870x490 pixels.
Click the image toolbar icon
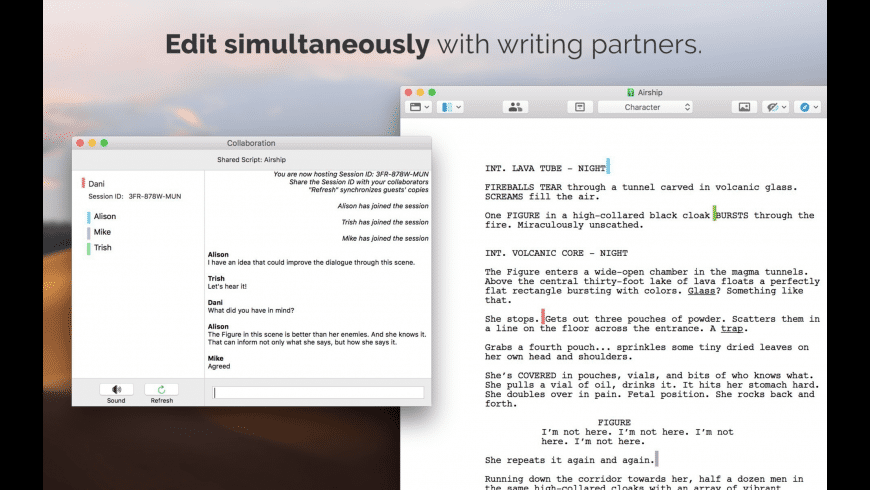[x=744, y=107]
